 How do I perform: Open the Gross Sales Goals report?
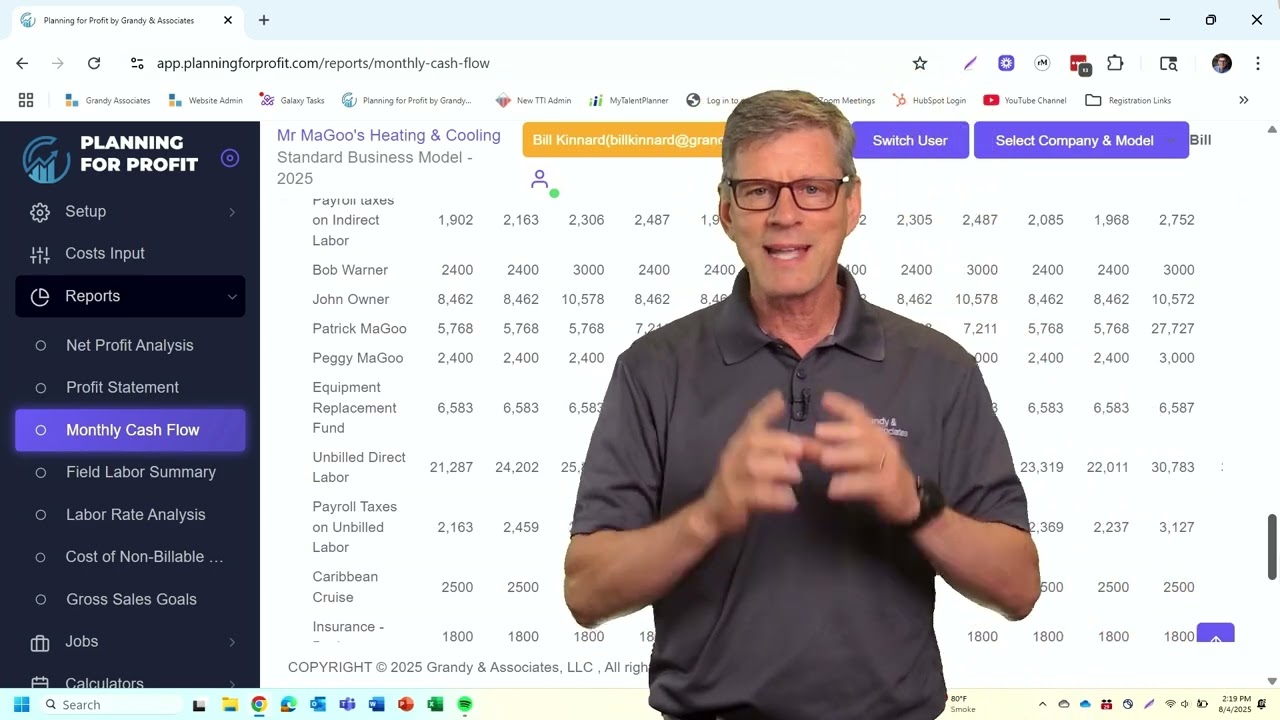coord(130,599)
